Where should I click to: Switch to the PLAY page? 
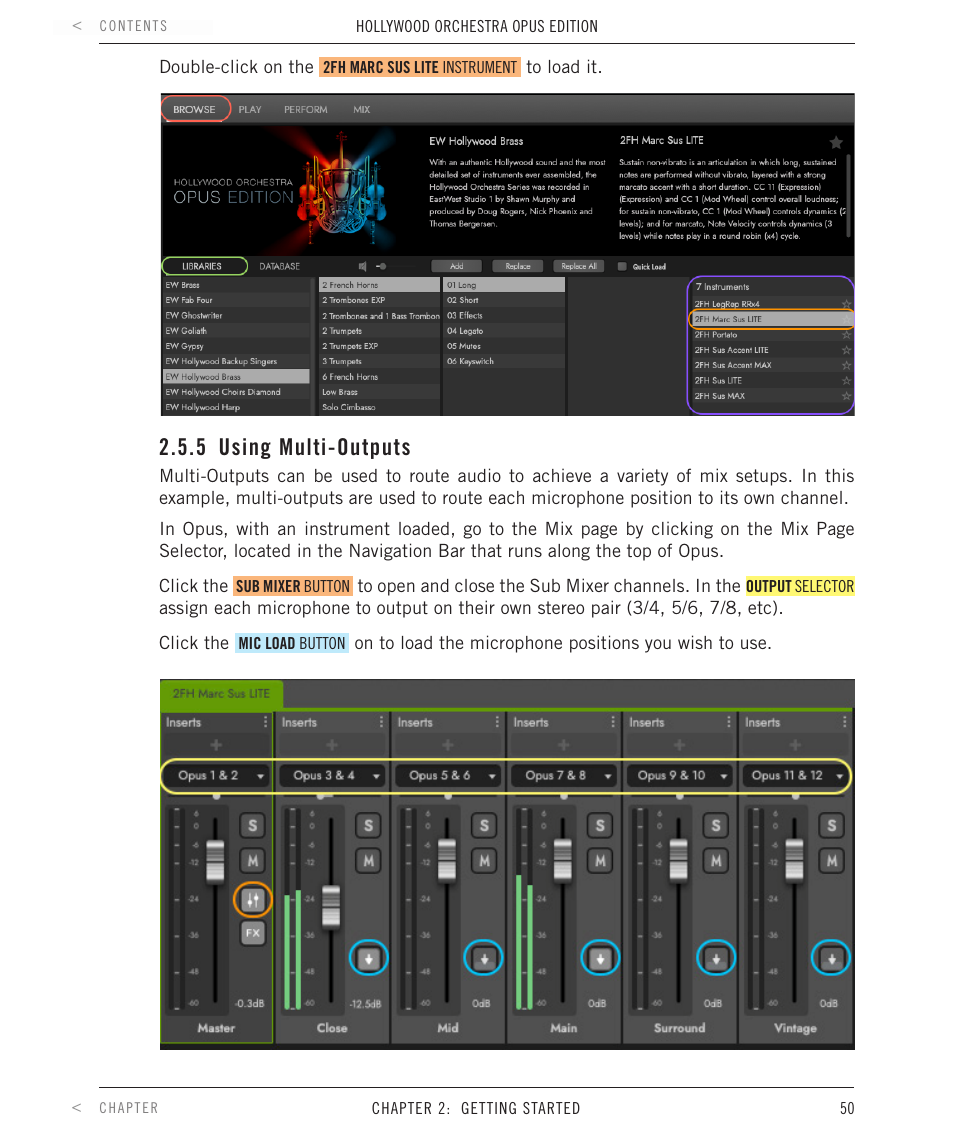[x=250, y=109]
